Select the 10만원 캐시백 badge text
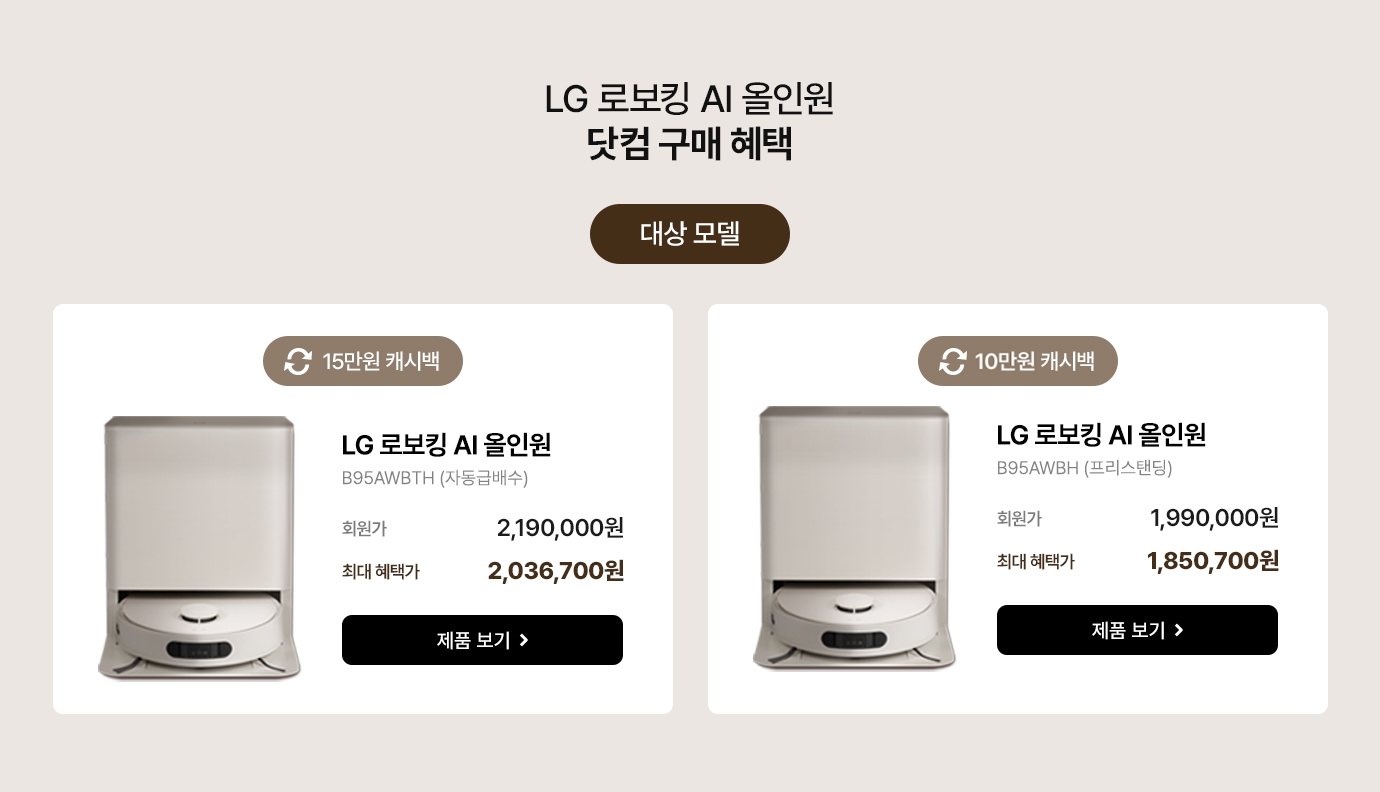Image resolution: width=1380 pixels, height=792 pixels. 1035,361
